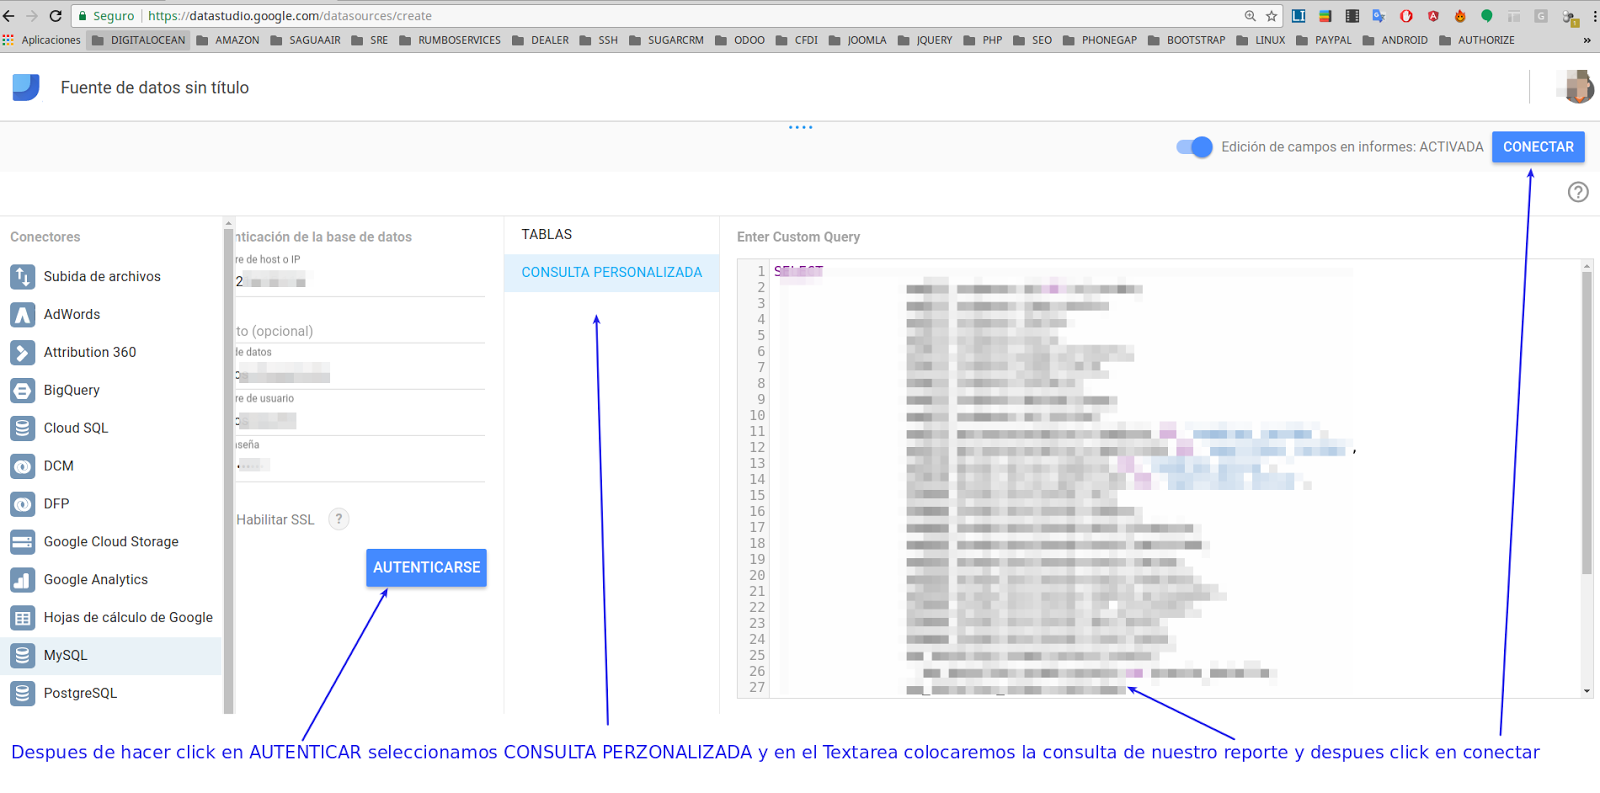Screen dimensions: 1600x793
Task: Select the TABLAS tab
Action: [547, 234]
